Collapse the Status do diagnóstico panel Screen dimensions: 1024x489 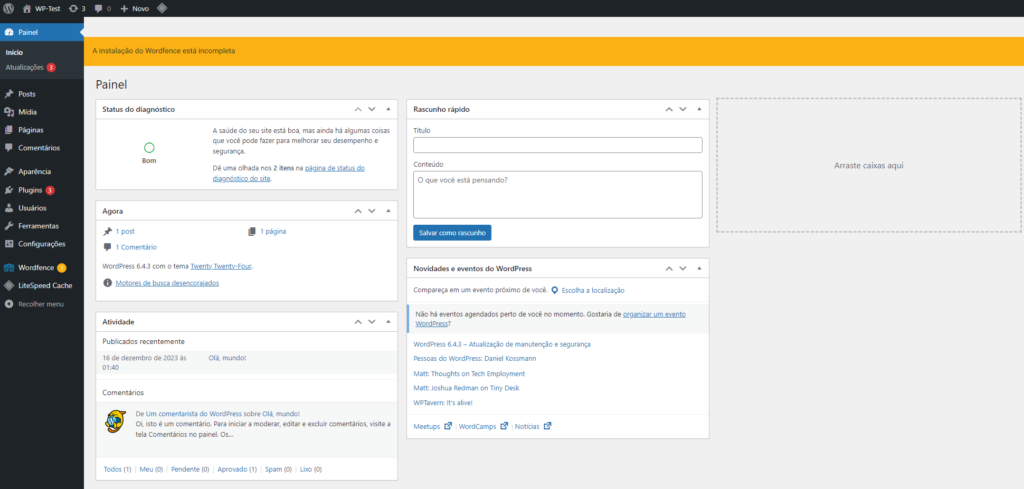click(x=387, y=108)
